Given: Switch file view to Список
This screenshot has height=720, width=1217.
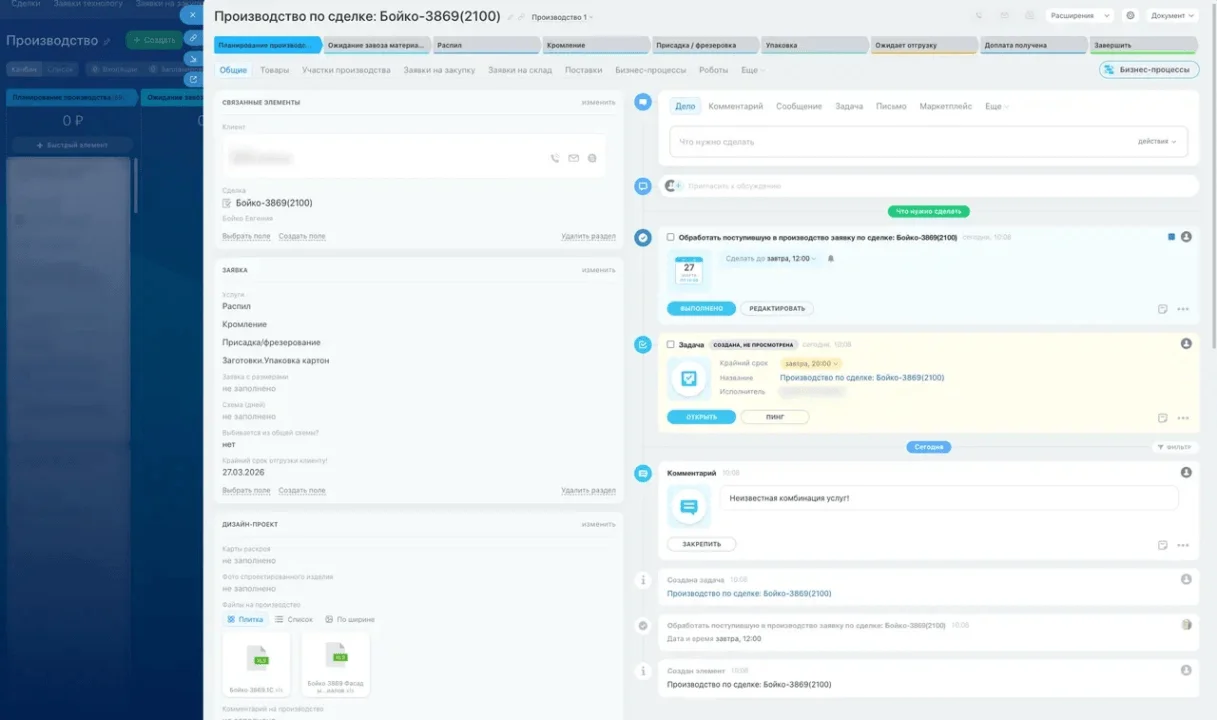Looking at the screenshot, I should pyautogui.click(x=294, y=619).
